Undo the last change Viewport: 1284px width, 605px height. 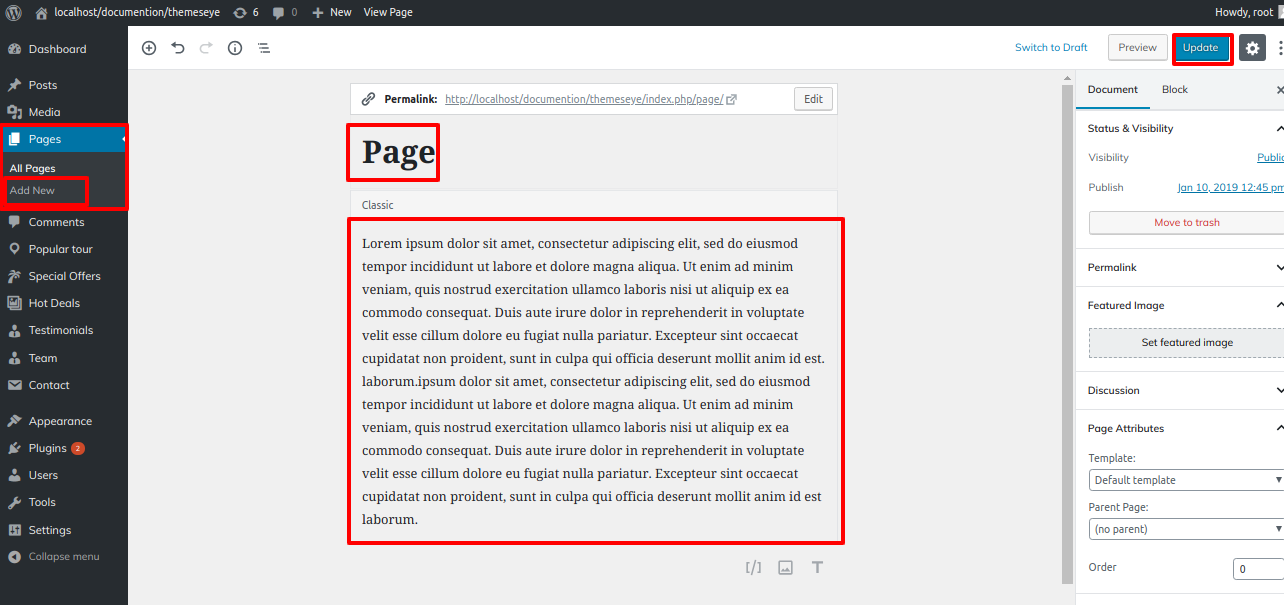[x=177, y=47]
